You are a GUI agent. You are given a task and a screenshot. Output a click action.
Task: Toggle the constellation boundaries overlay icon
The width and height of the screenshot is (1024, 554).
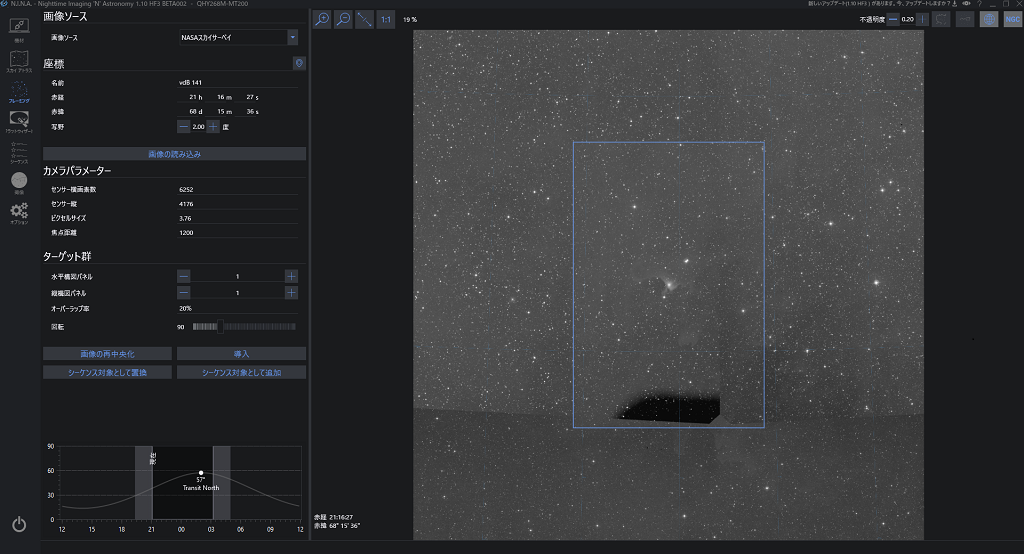coord(941,20)
